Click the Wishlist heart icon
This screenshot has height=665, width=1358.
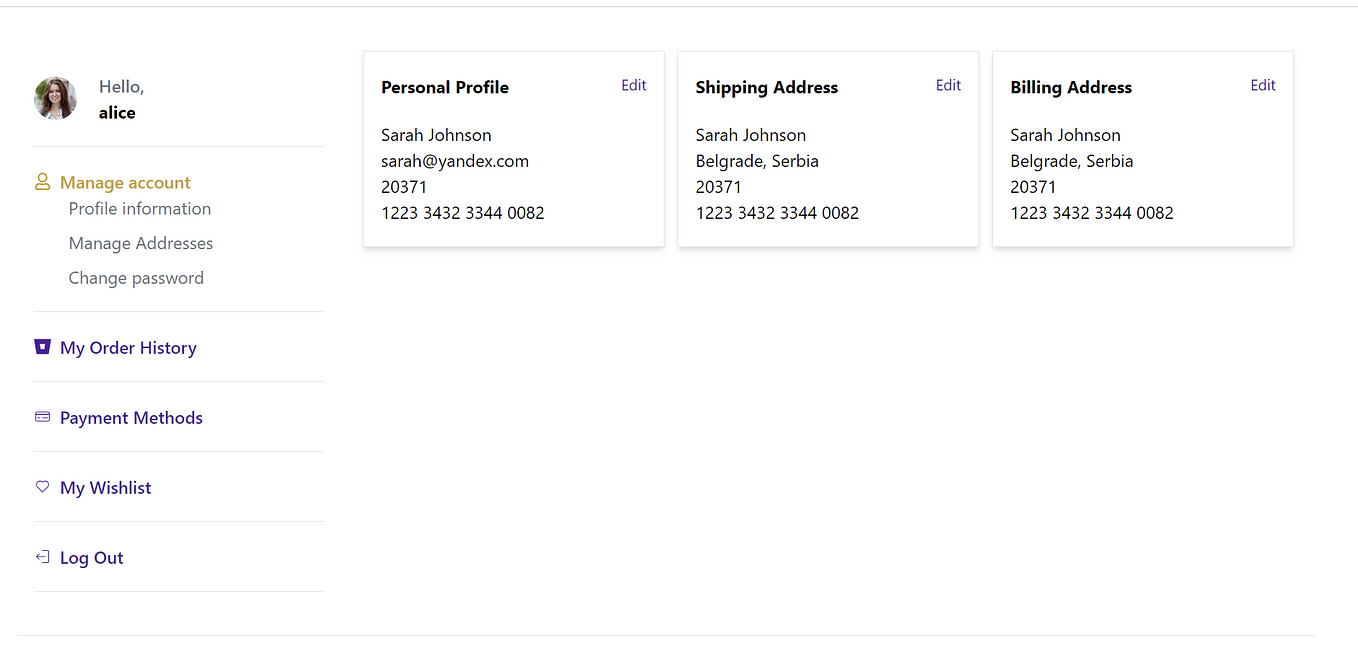(x=42, y=487)
